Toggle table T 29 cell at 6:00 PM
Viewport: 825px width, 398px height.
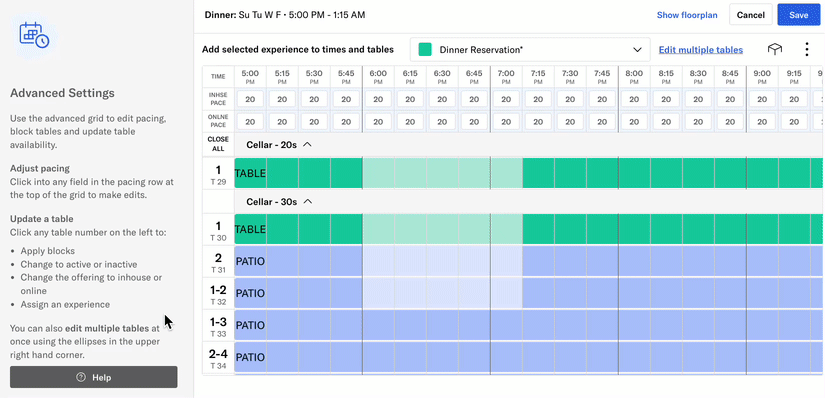pos(378,173)
